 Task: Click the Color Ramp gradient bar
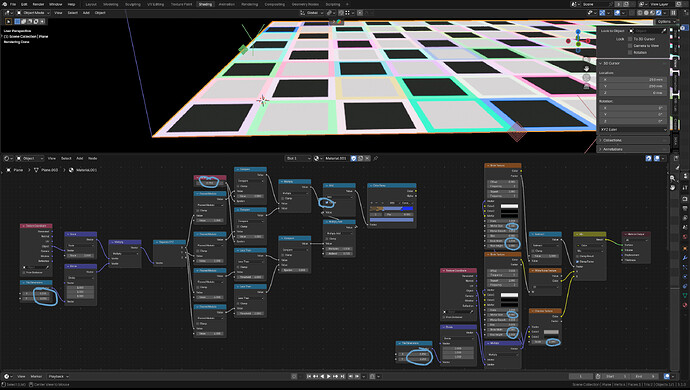coord(392,209)
